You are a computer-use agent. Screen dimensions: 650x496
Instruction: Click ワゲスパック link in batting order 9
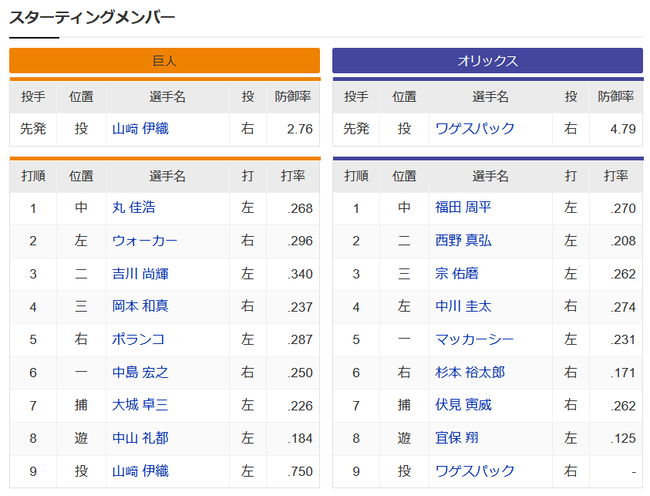click(475, 471)
